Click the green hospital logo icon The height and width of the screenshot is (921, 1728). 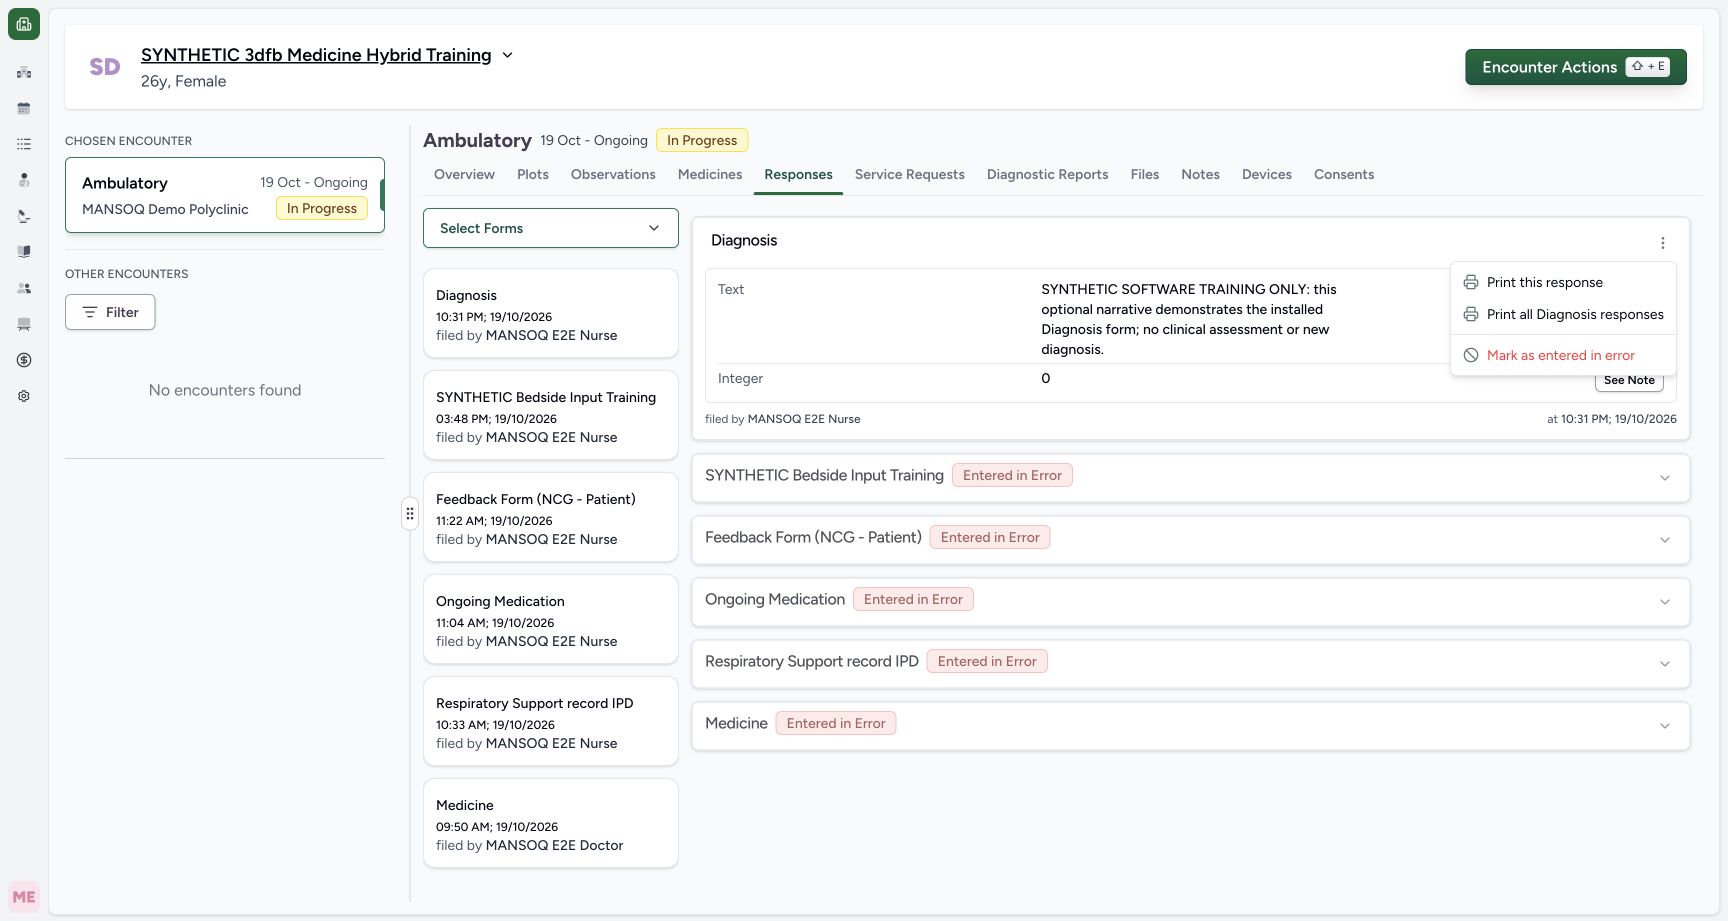coord(24,24)
